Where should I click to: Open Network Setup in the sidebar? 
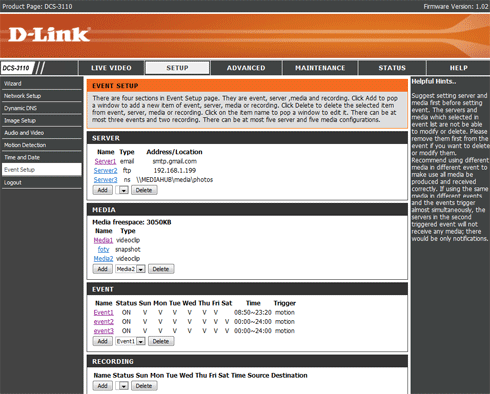coord(42,96)
